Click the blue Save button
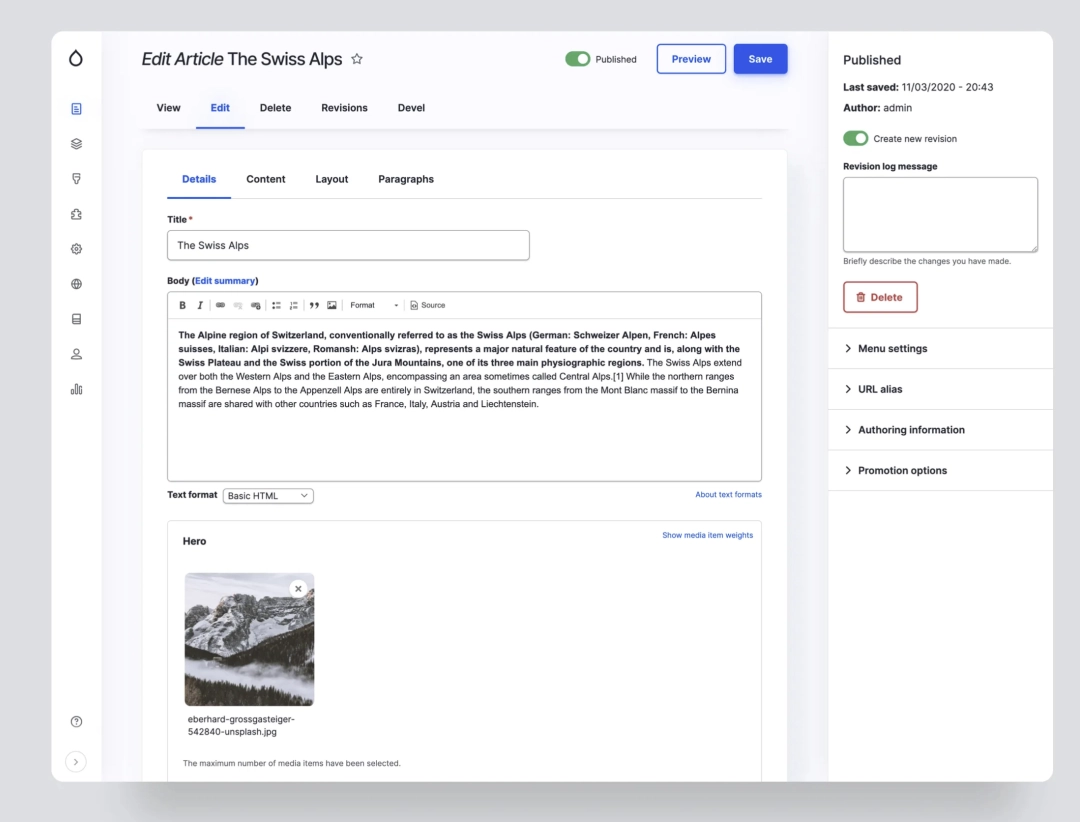This screenshot has height=822, width=1080. 760,59
